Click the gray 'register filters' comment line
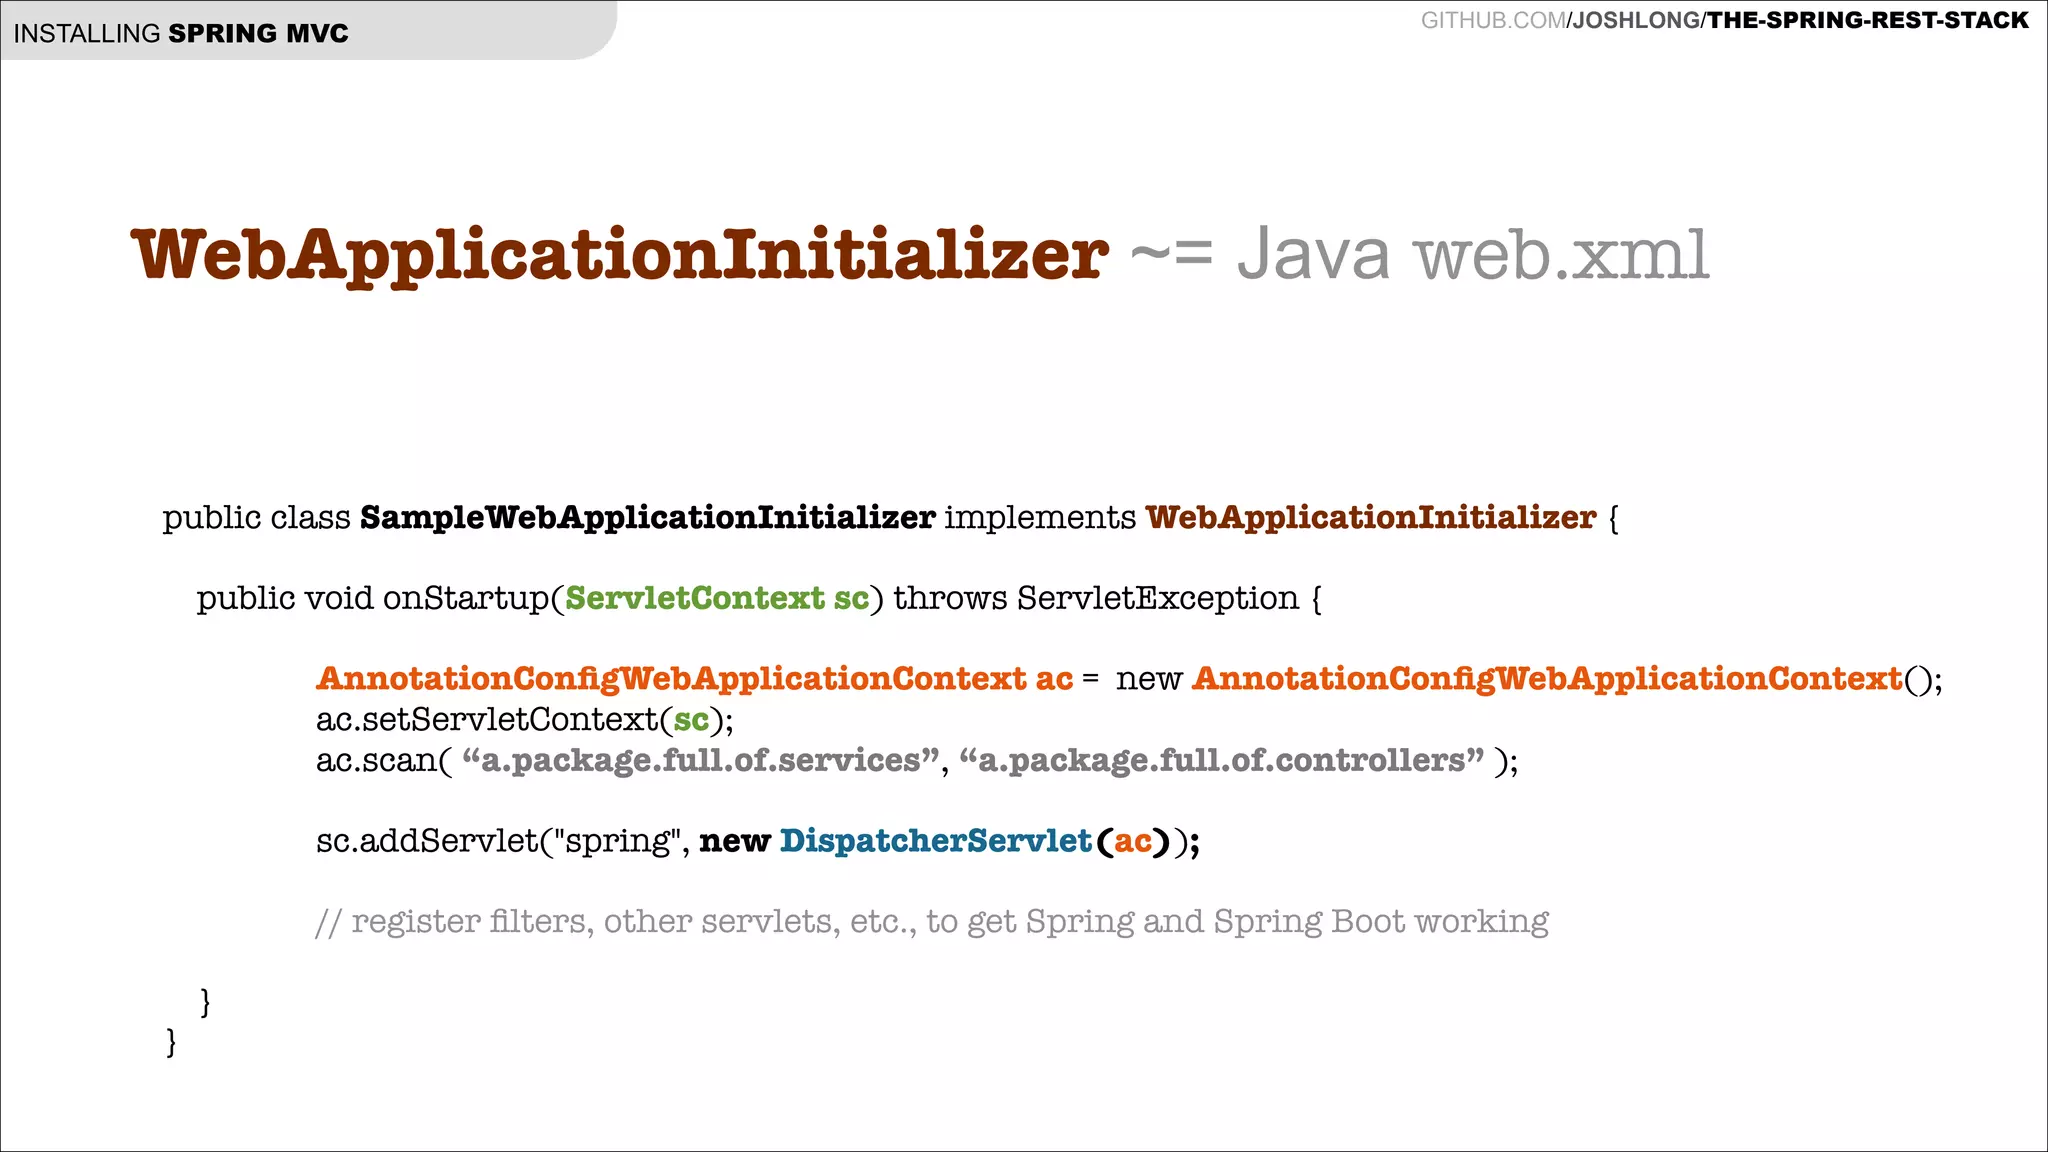Screen dimensions: 2048x1152 [x=932, y=921]
